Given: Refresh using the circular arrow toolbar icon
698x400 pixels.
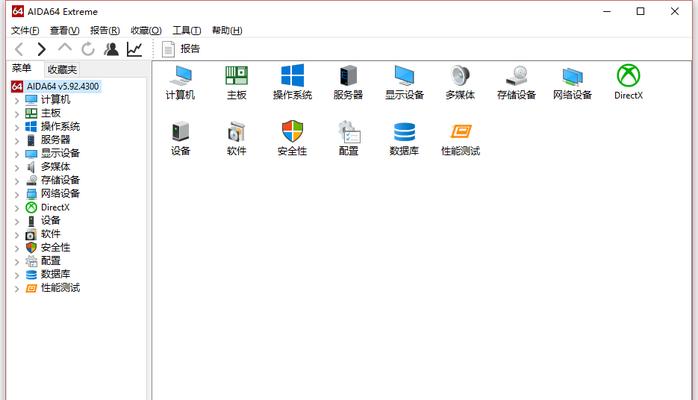Looking at the screenshot, I should pos(88,49).
